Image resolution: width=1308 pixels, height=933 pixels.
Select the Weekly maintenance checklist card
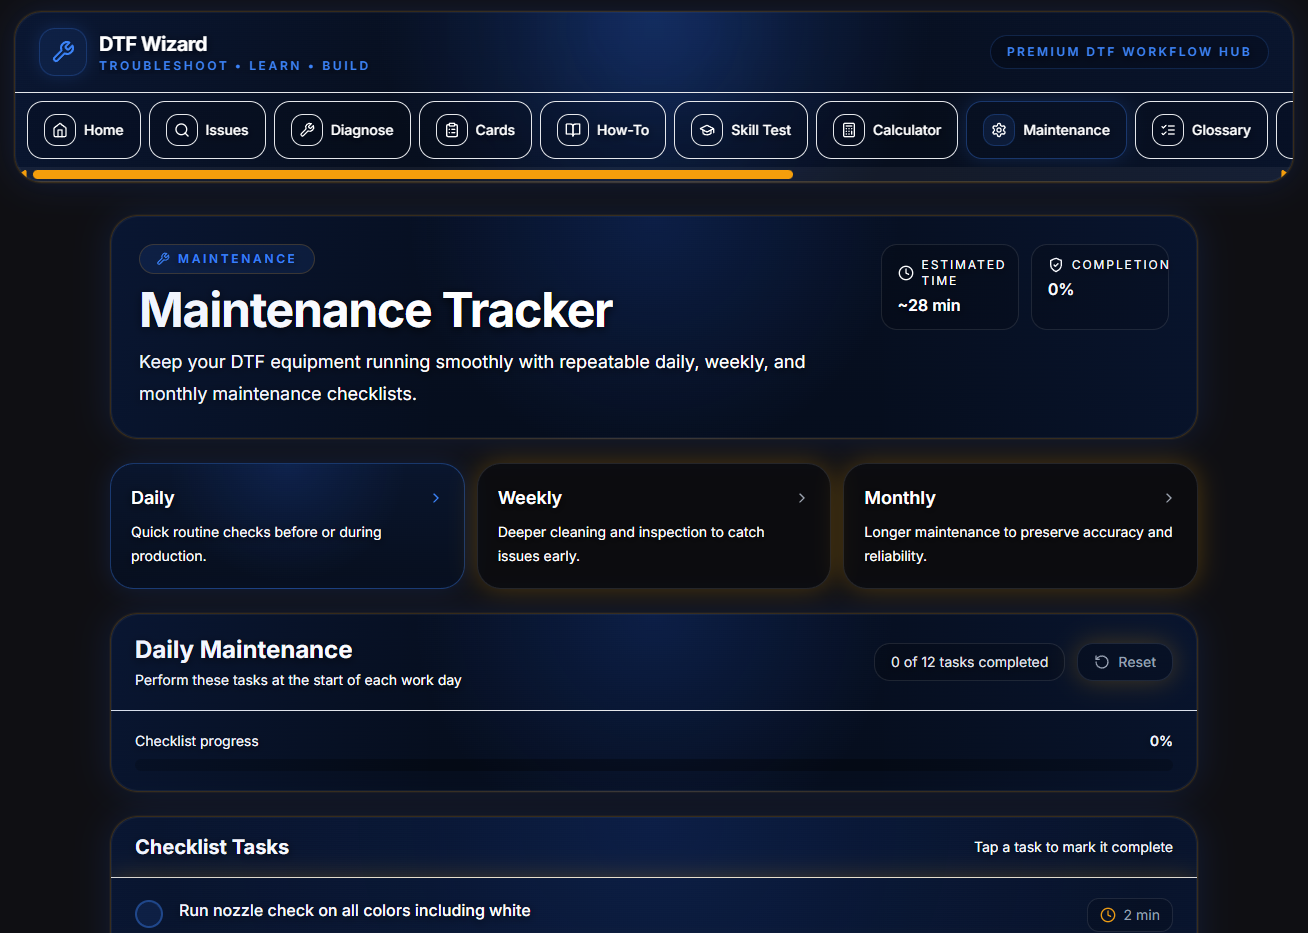coord(653,526)
